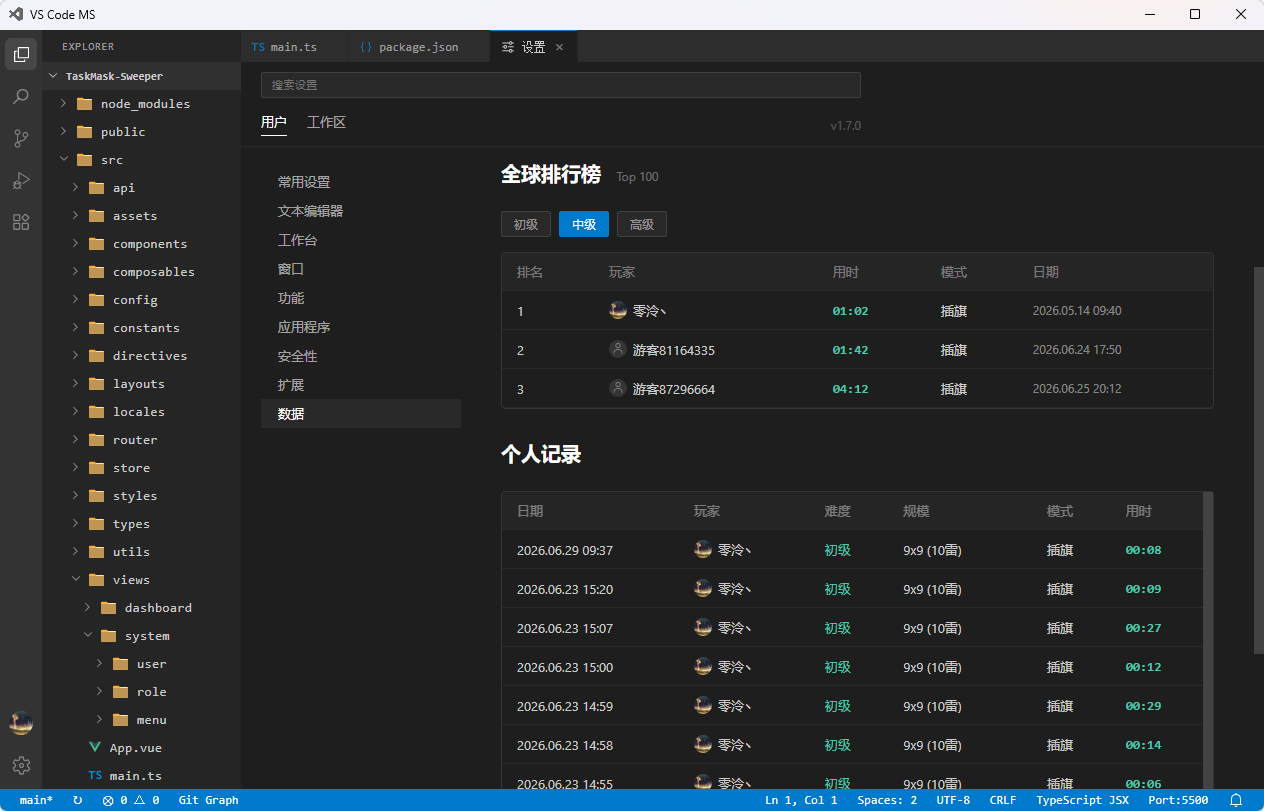The image size is (1264, 811).
Task: Click the Manage gear icon in activity bar
Action: 21,765
